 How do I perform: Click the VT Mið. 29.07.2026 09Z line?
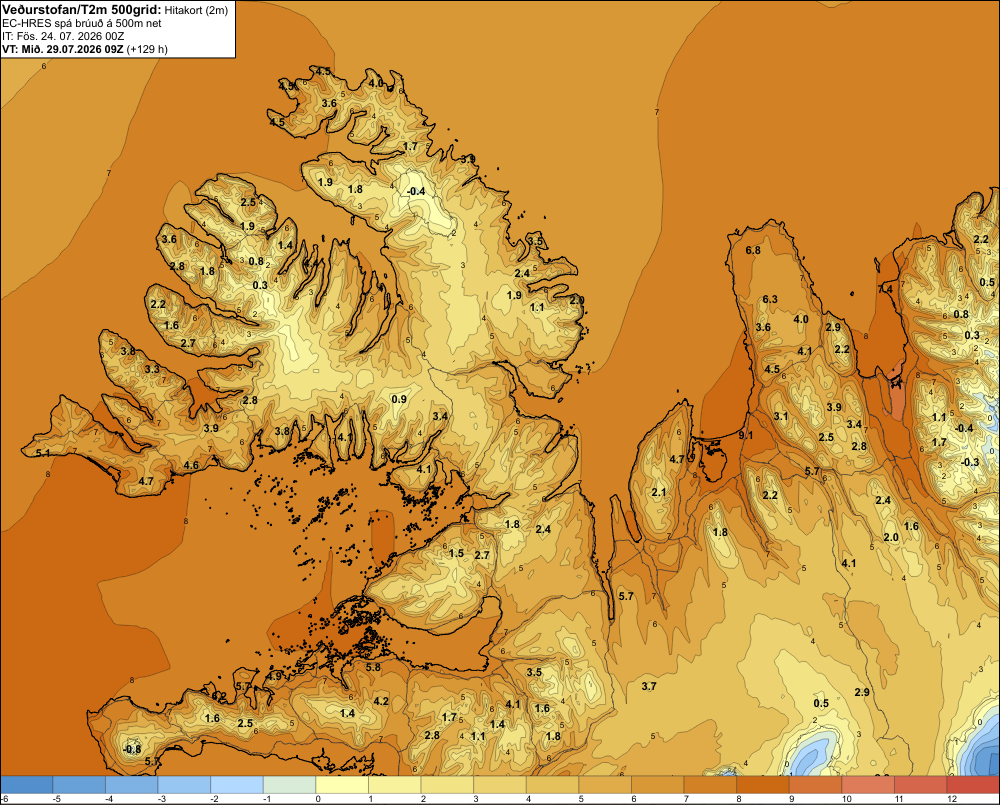(85, 49)
